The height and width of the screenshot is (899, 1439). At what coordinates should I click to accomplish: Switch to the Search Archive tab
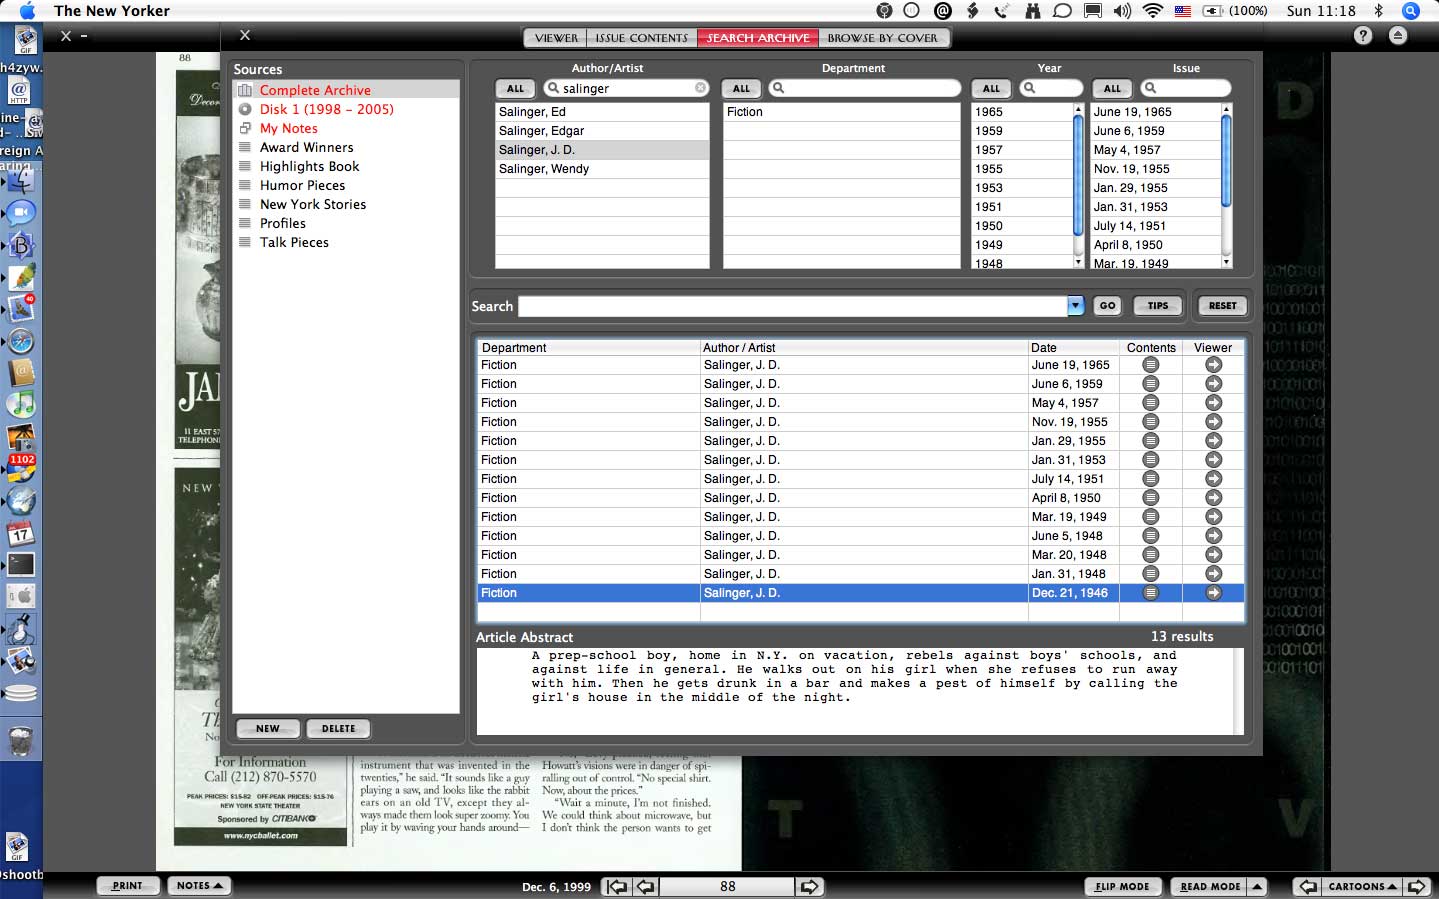[758, 38]
